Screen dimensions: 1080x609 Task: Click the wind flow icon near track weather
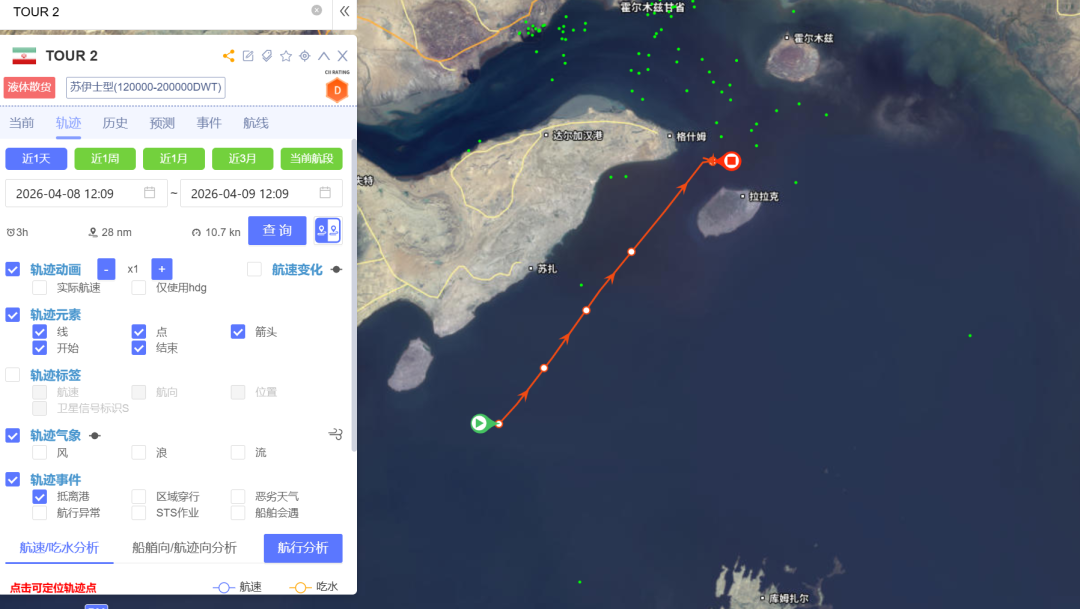click(335, 434)
